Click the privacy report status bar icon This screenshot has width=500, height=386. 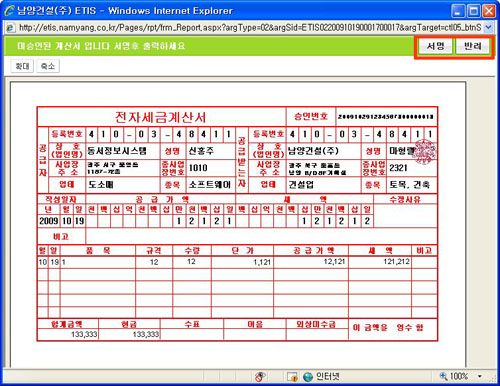point(260,377)
